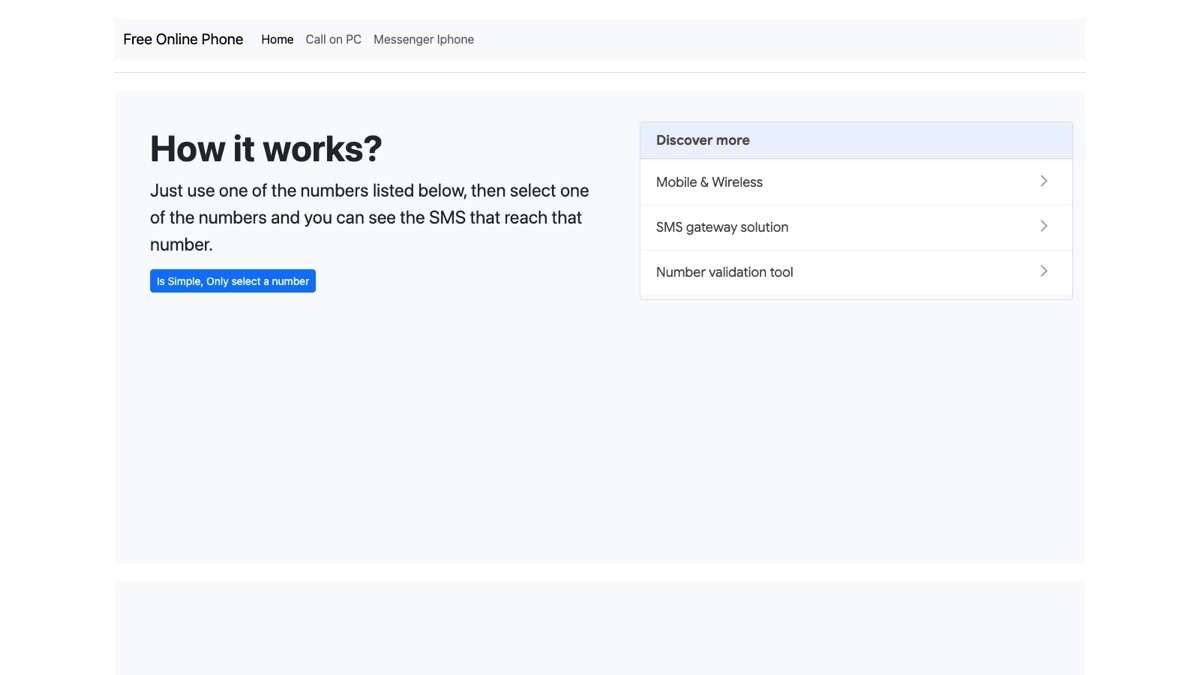The width and height of the screenshot is (1200, 675).
Task: Click the arrow beside SMS gateway solution
Action: click(1043, 226)
